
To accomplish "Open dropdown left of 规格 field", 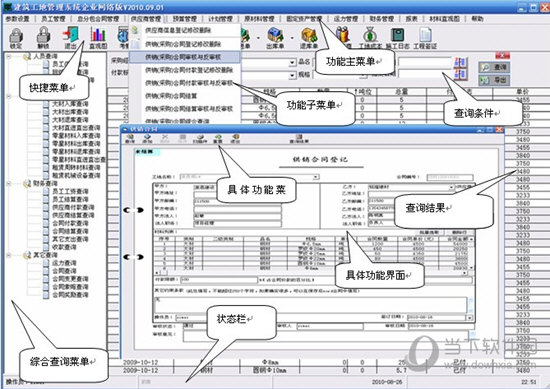I will 292,75.
